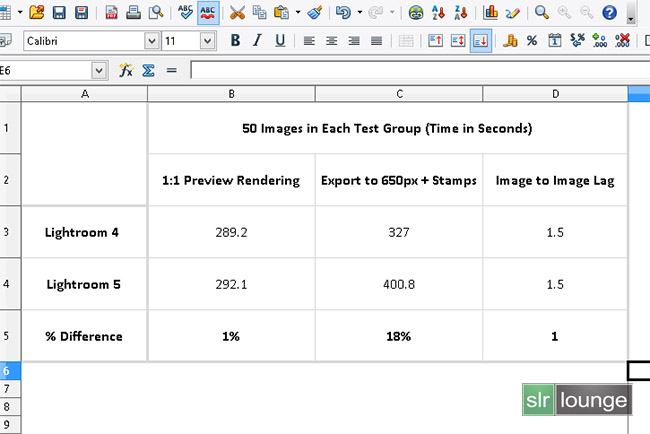Click the Merge Cells icon
The height and width of the screenshot is (434, 650).
406,41
